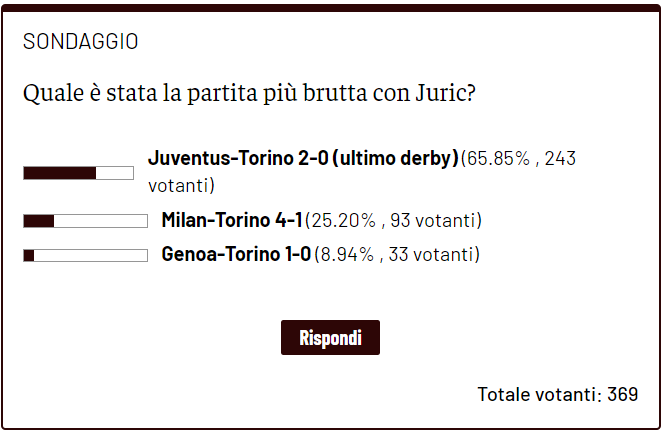Click the "Totale votanti:" label
661x432 pixels.
(539, 393)
